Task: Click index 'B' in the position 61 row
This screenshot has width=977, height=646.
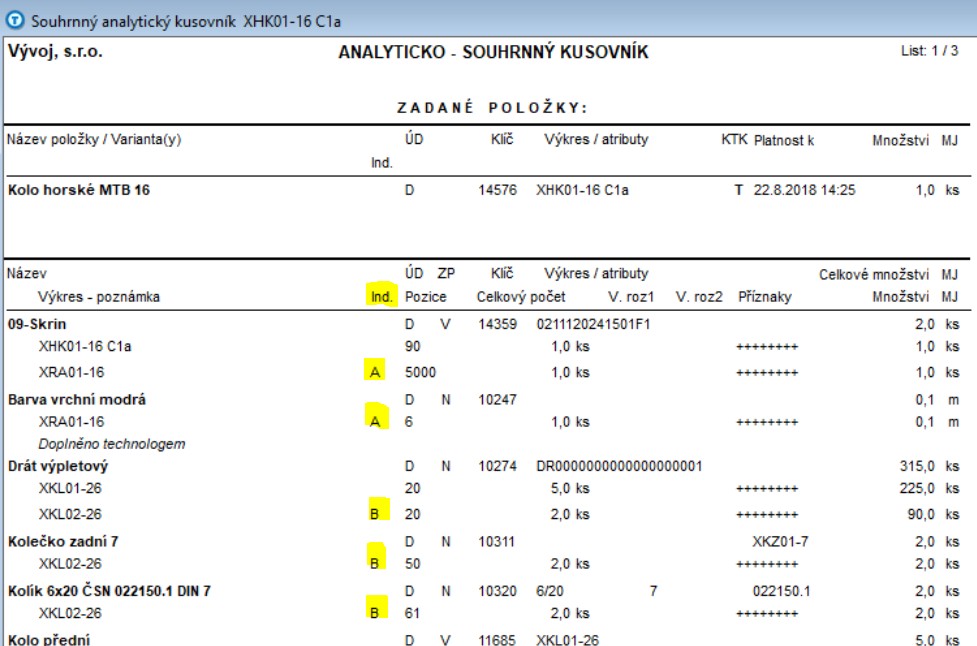Action: click(374, 614)
